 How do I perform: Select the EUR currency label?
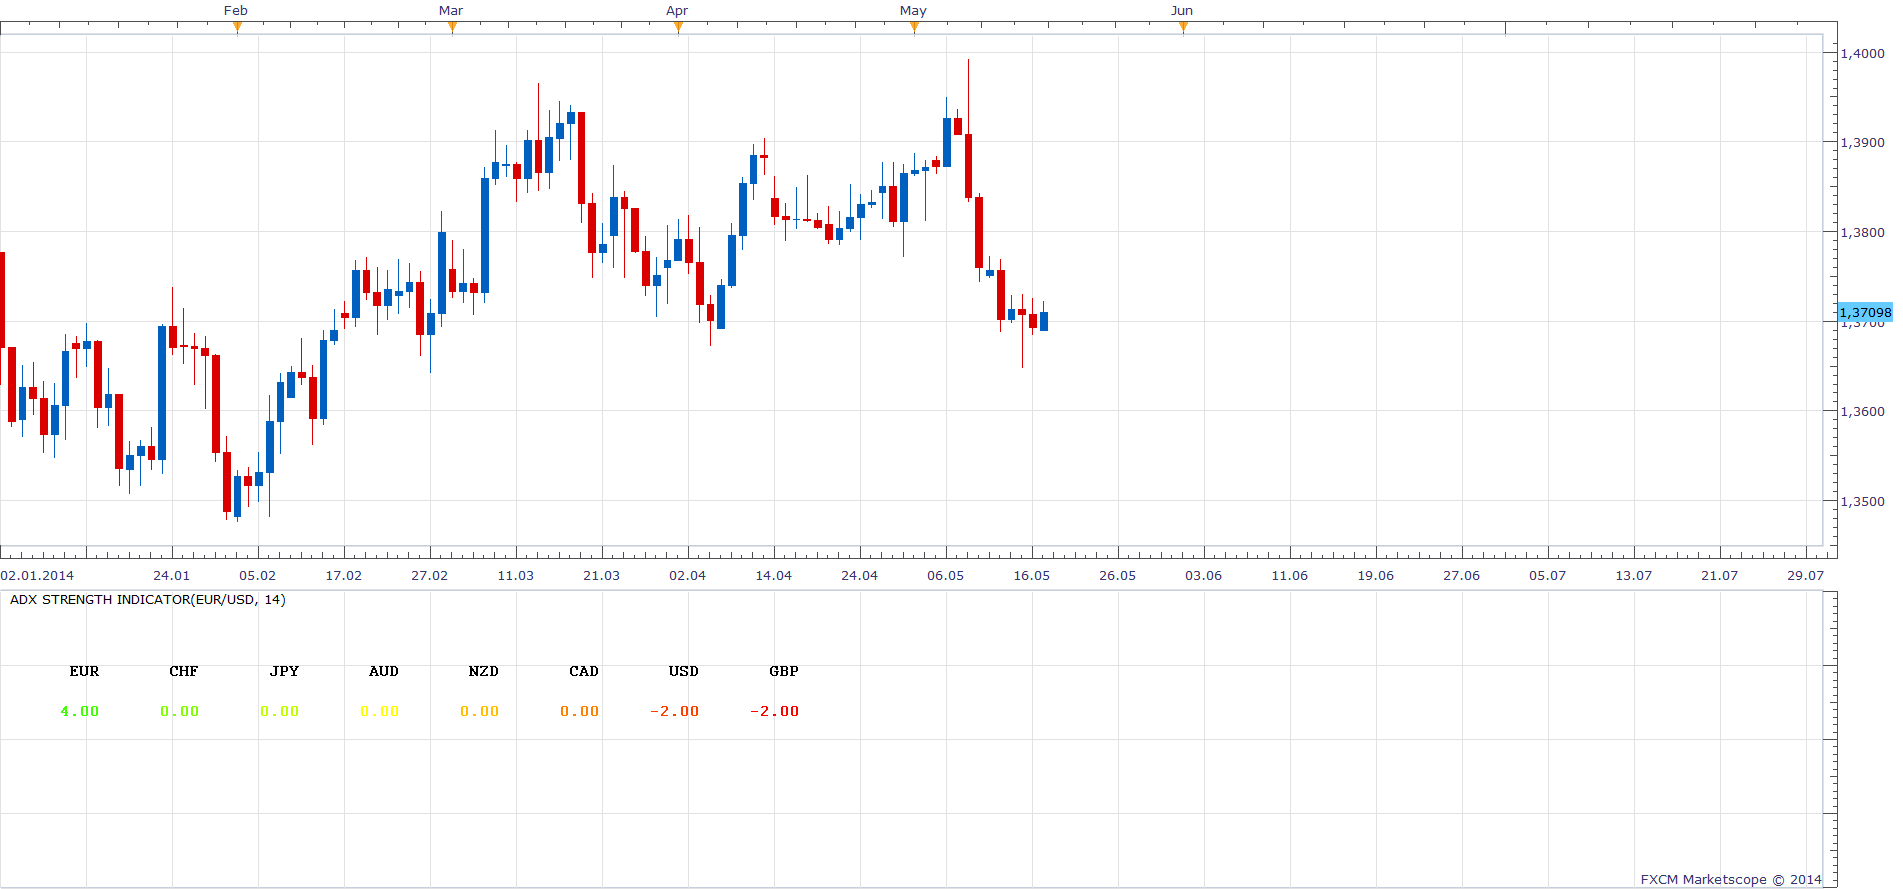(x=84, y=671)
